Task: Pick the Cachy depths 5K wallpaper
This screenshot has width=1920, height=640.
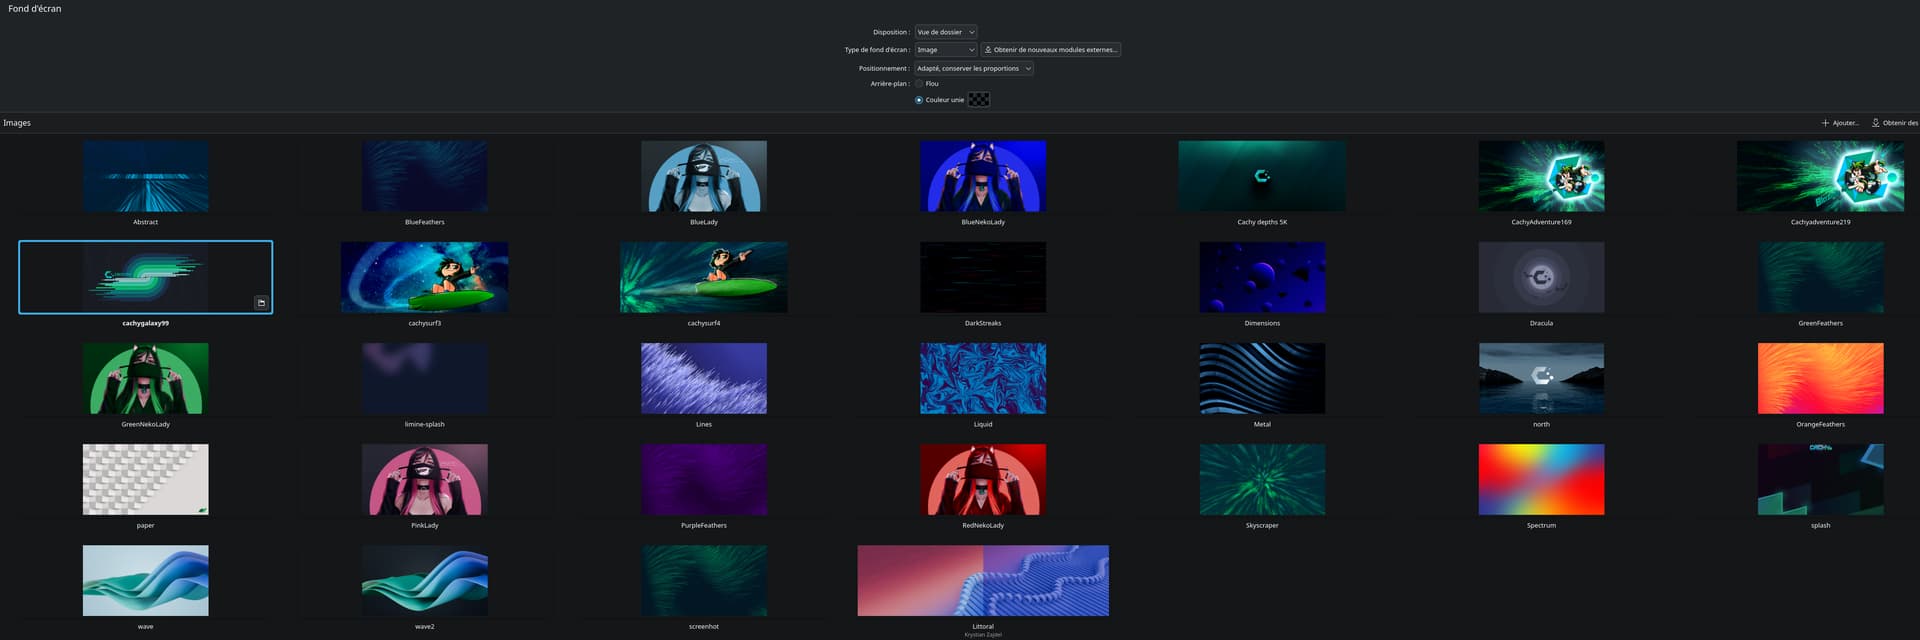Action: pos(1262,177)
